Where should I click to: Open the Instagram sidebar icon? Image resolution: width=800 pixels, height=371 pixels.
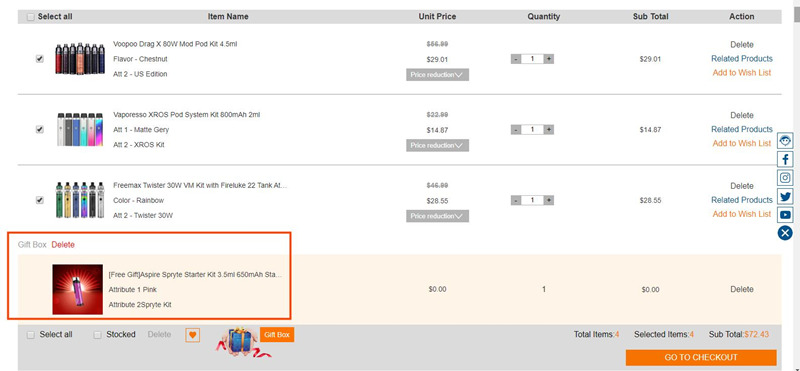785,178
